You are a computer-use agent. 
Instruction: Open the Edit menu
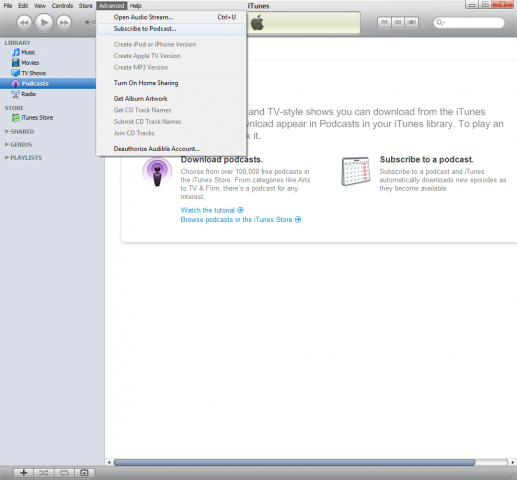pos(23,6)
